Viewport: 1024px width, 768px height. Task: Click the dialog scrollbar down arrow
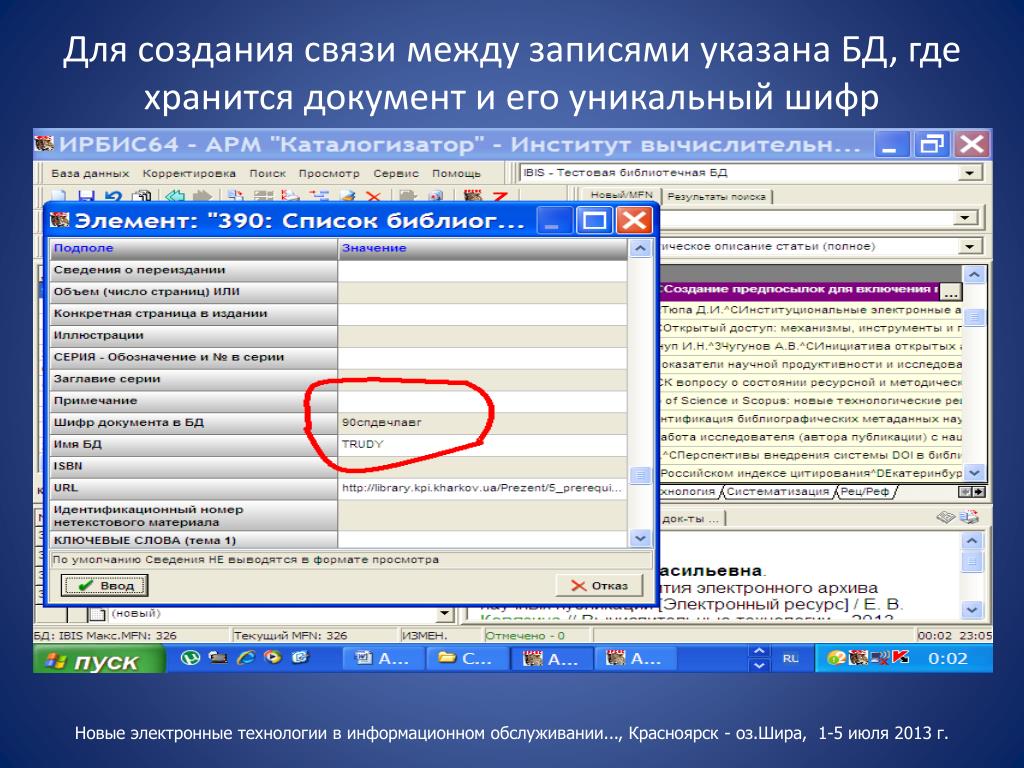click(x=640, y=538)
